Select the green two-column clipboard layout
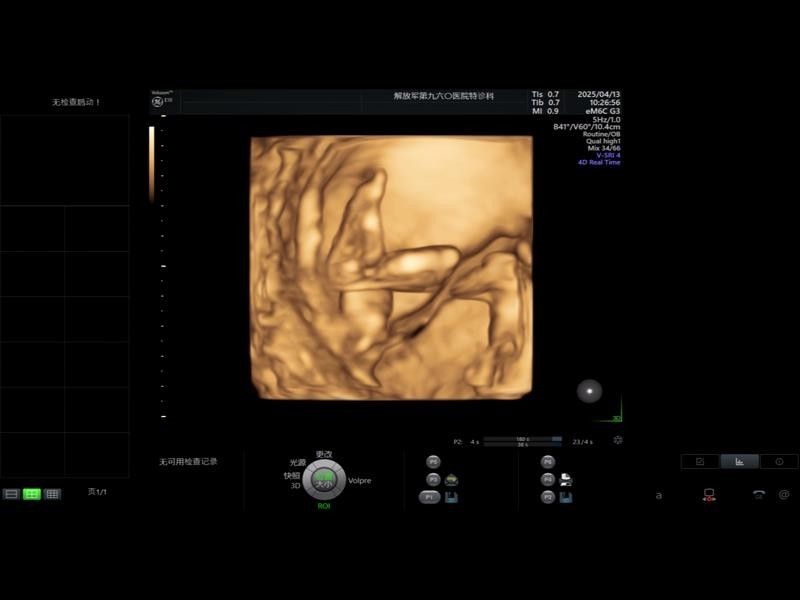Image resolution: width=800 pixels, height=600 pixels. [x=32, y=494]
